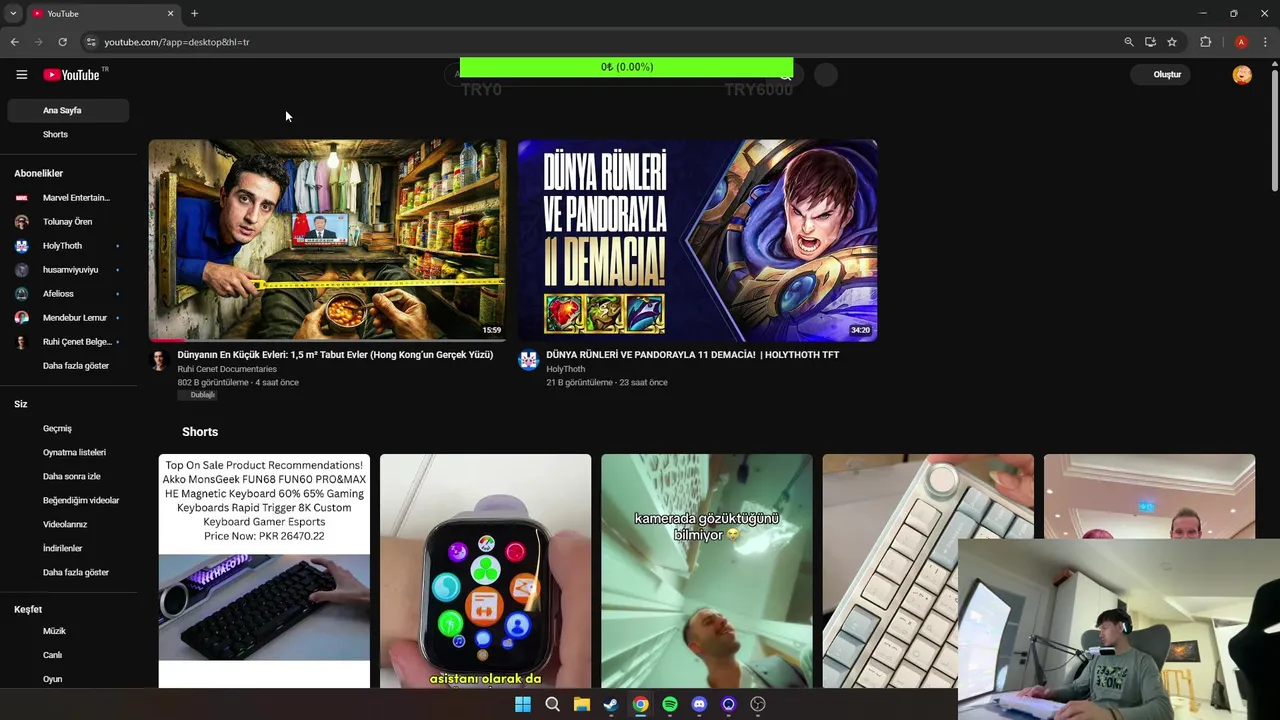
Task: Open Afelioss subscription channel
Action: (69, 294)
